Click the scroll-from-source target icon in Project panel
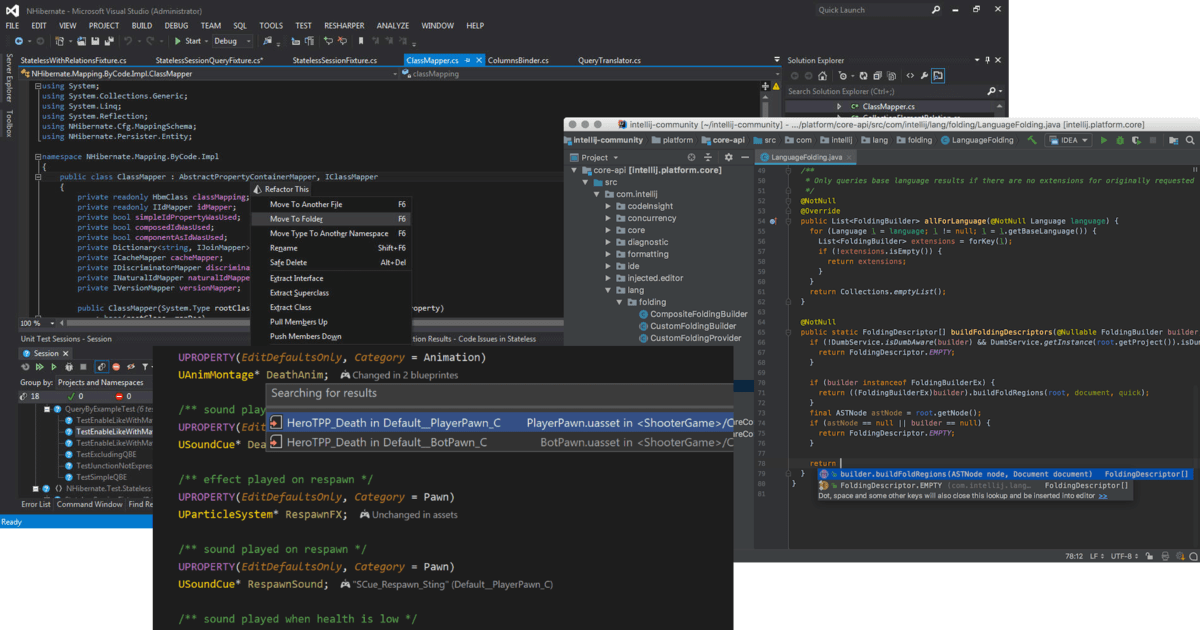This screenshot has height=630, width=1200. coord(691,157)
